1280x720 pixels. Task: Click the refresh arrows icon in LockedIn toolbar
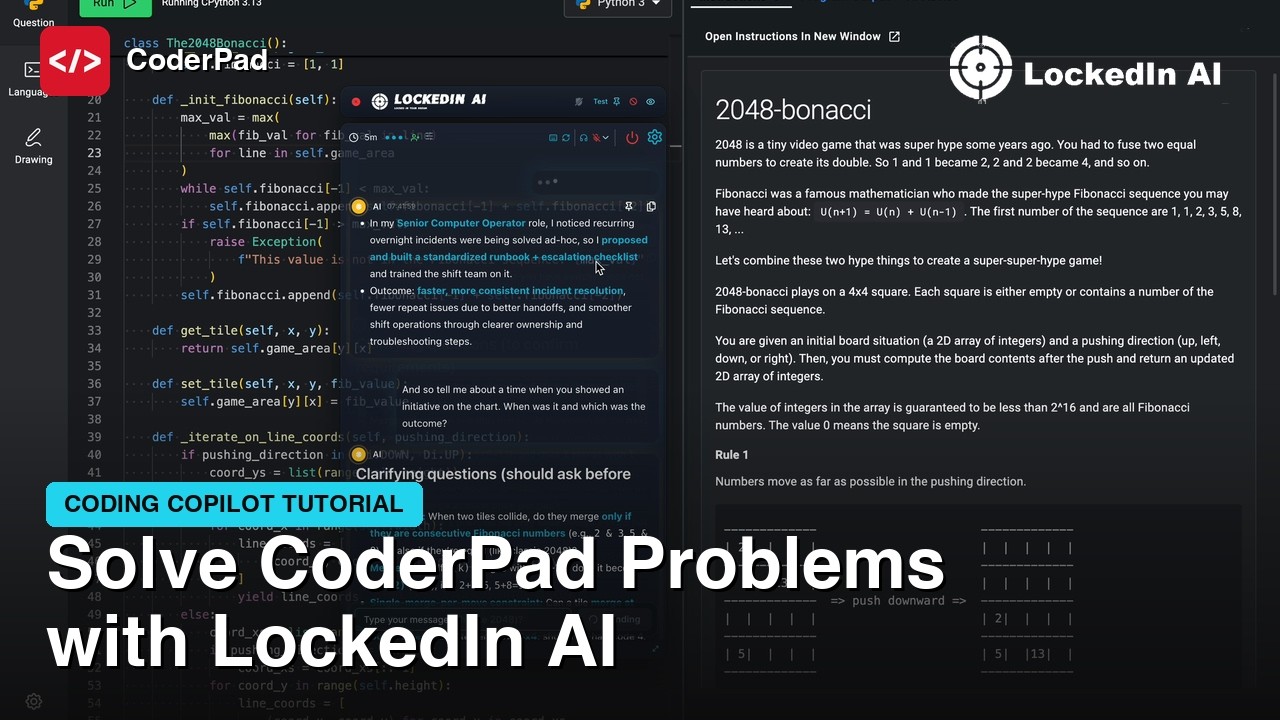[x=566, y=137]
